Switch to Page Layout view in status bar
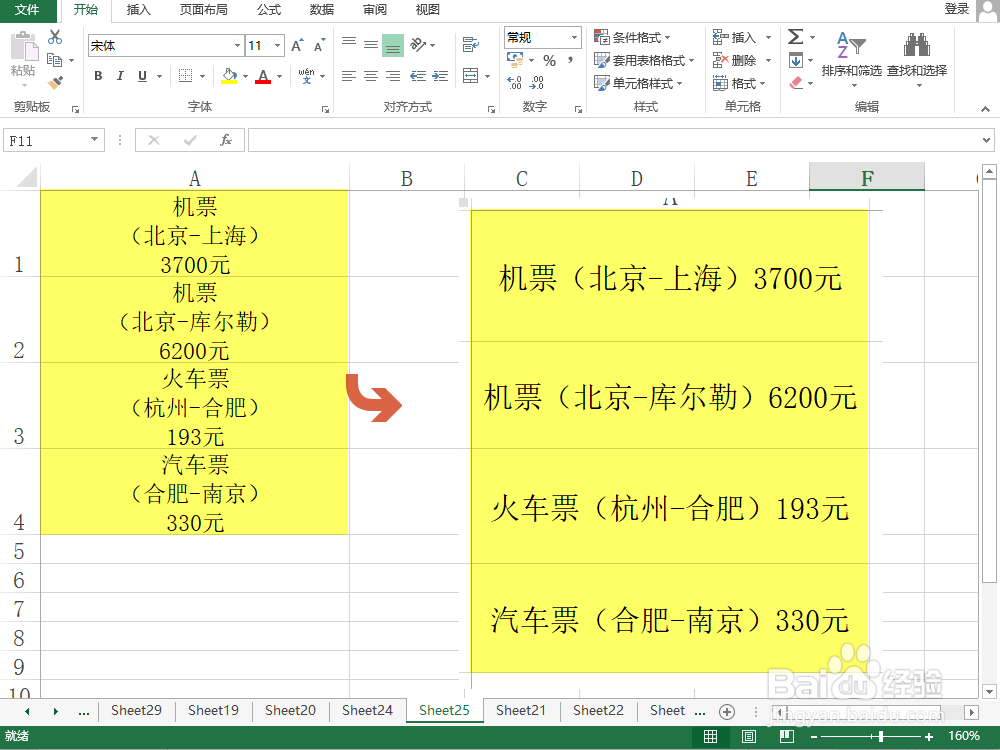1000x750 pixels. 749,737
